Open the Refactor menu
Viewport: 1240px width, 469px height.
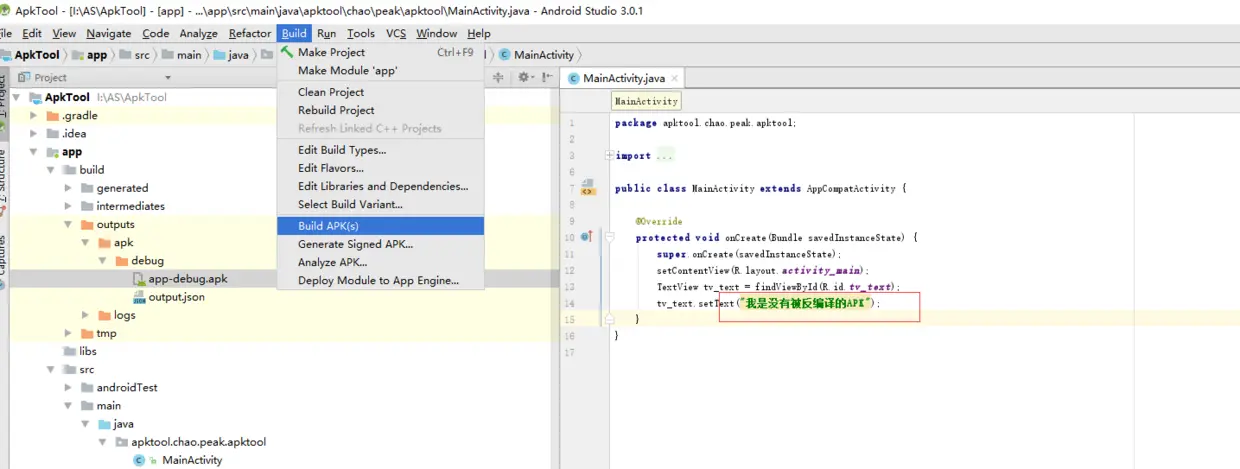coord(250,33)
